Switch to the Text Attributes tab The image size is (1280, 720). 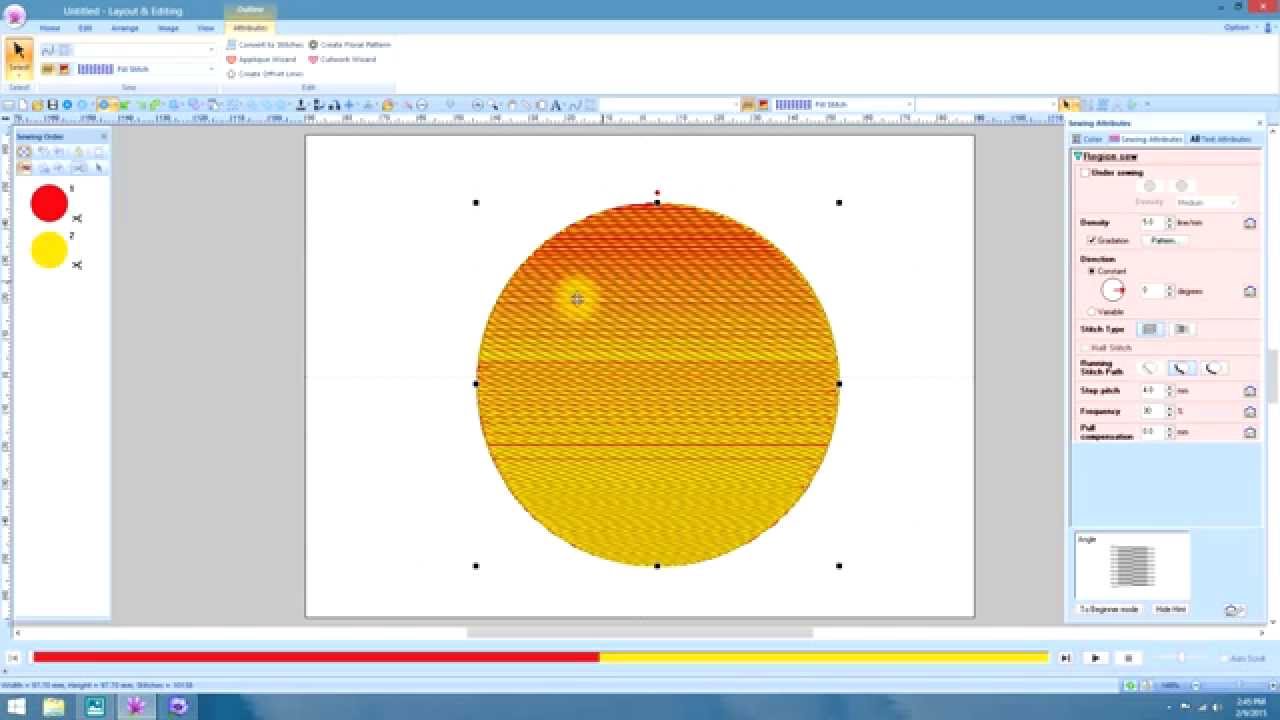[1220, 139]
